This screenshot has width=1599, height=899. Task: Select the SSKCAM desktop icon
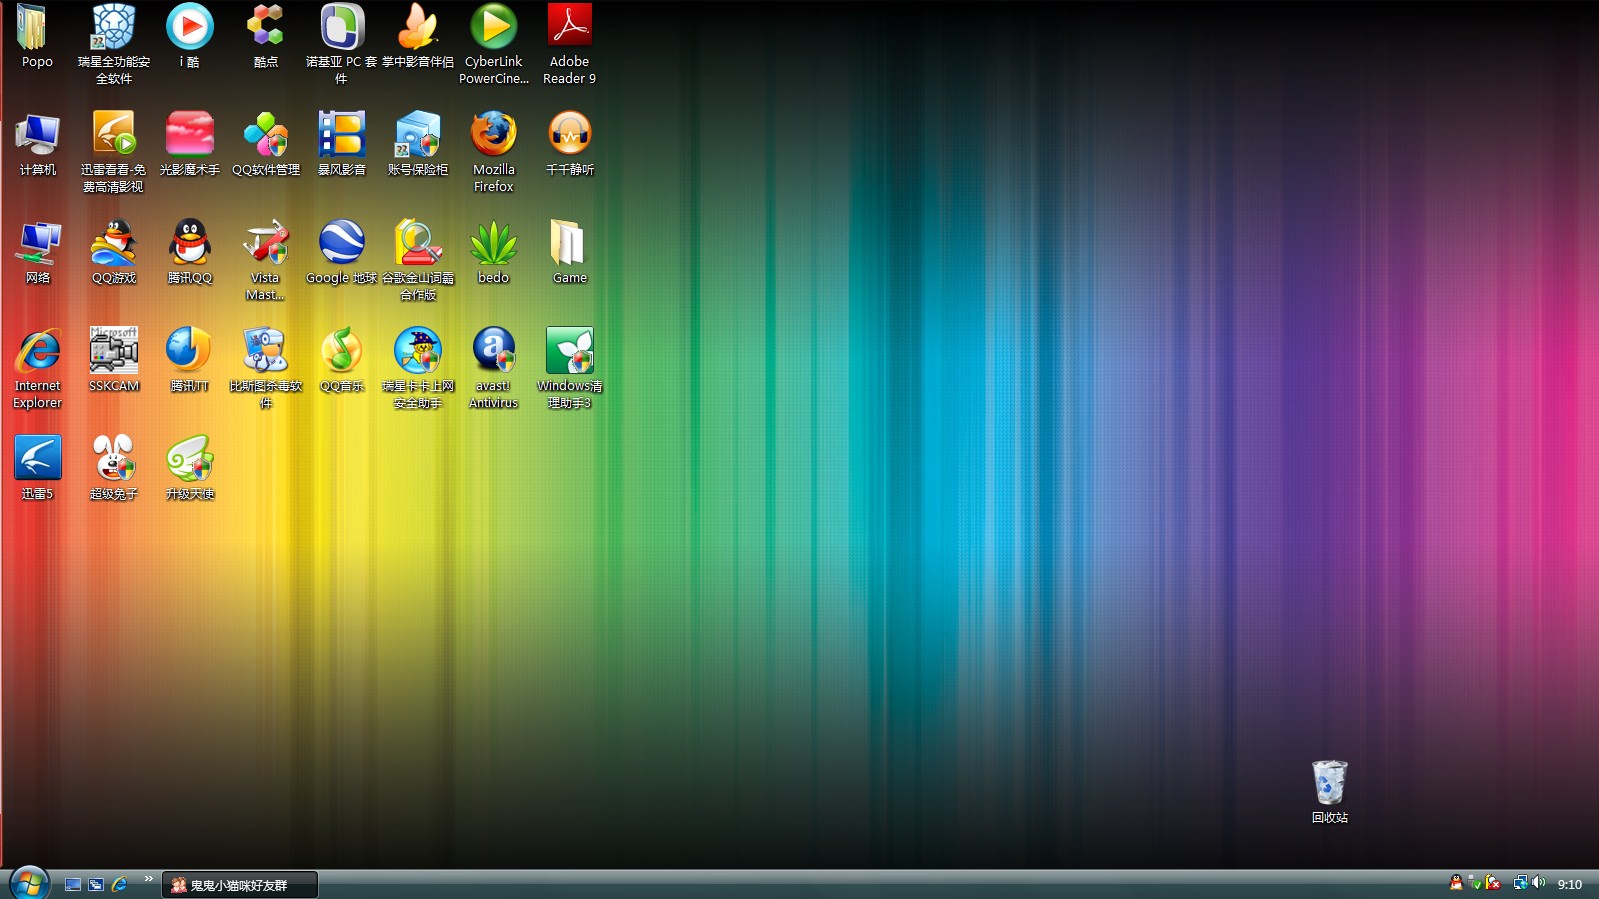pos(114,361)
